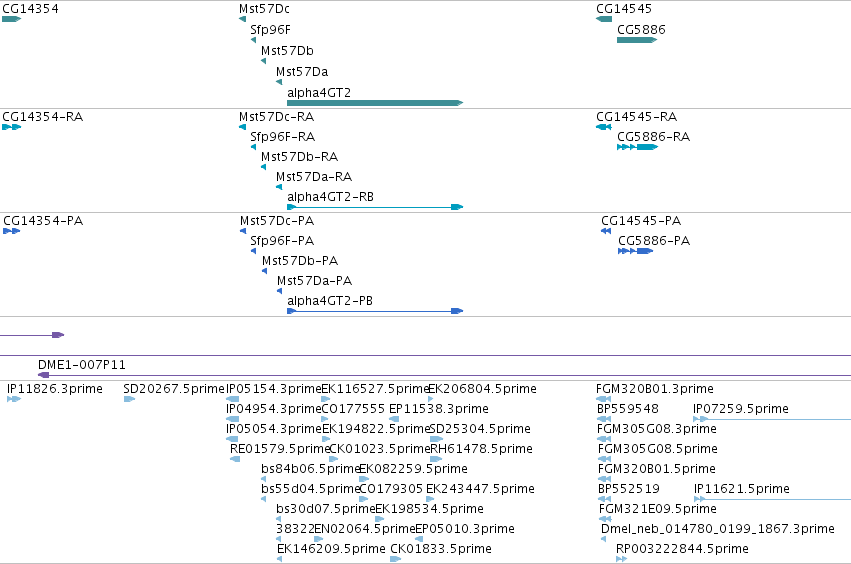This screenshot has width=851, height=564.
Task: Select the FGM305G08.3prime label
Action: (x=657, y=429)
